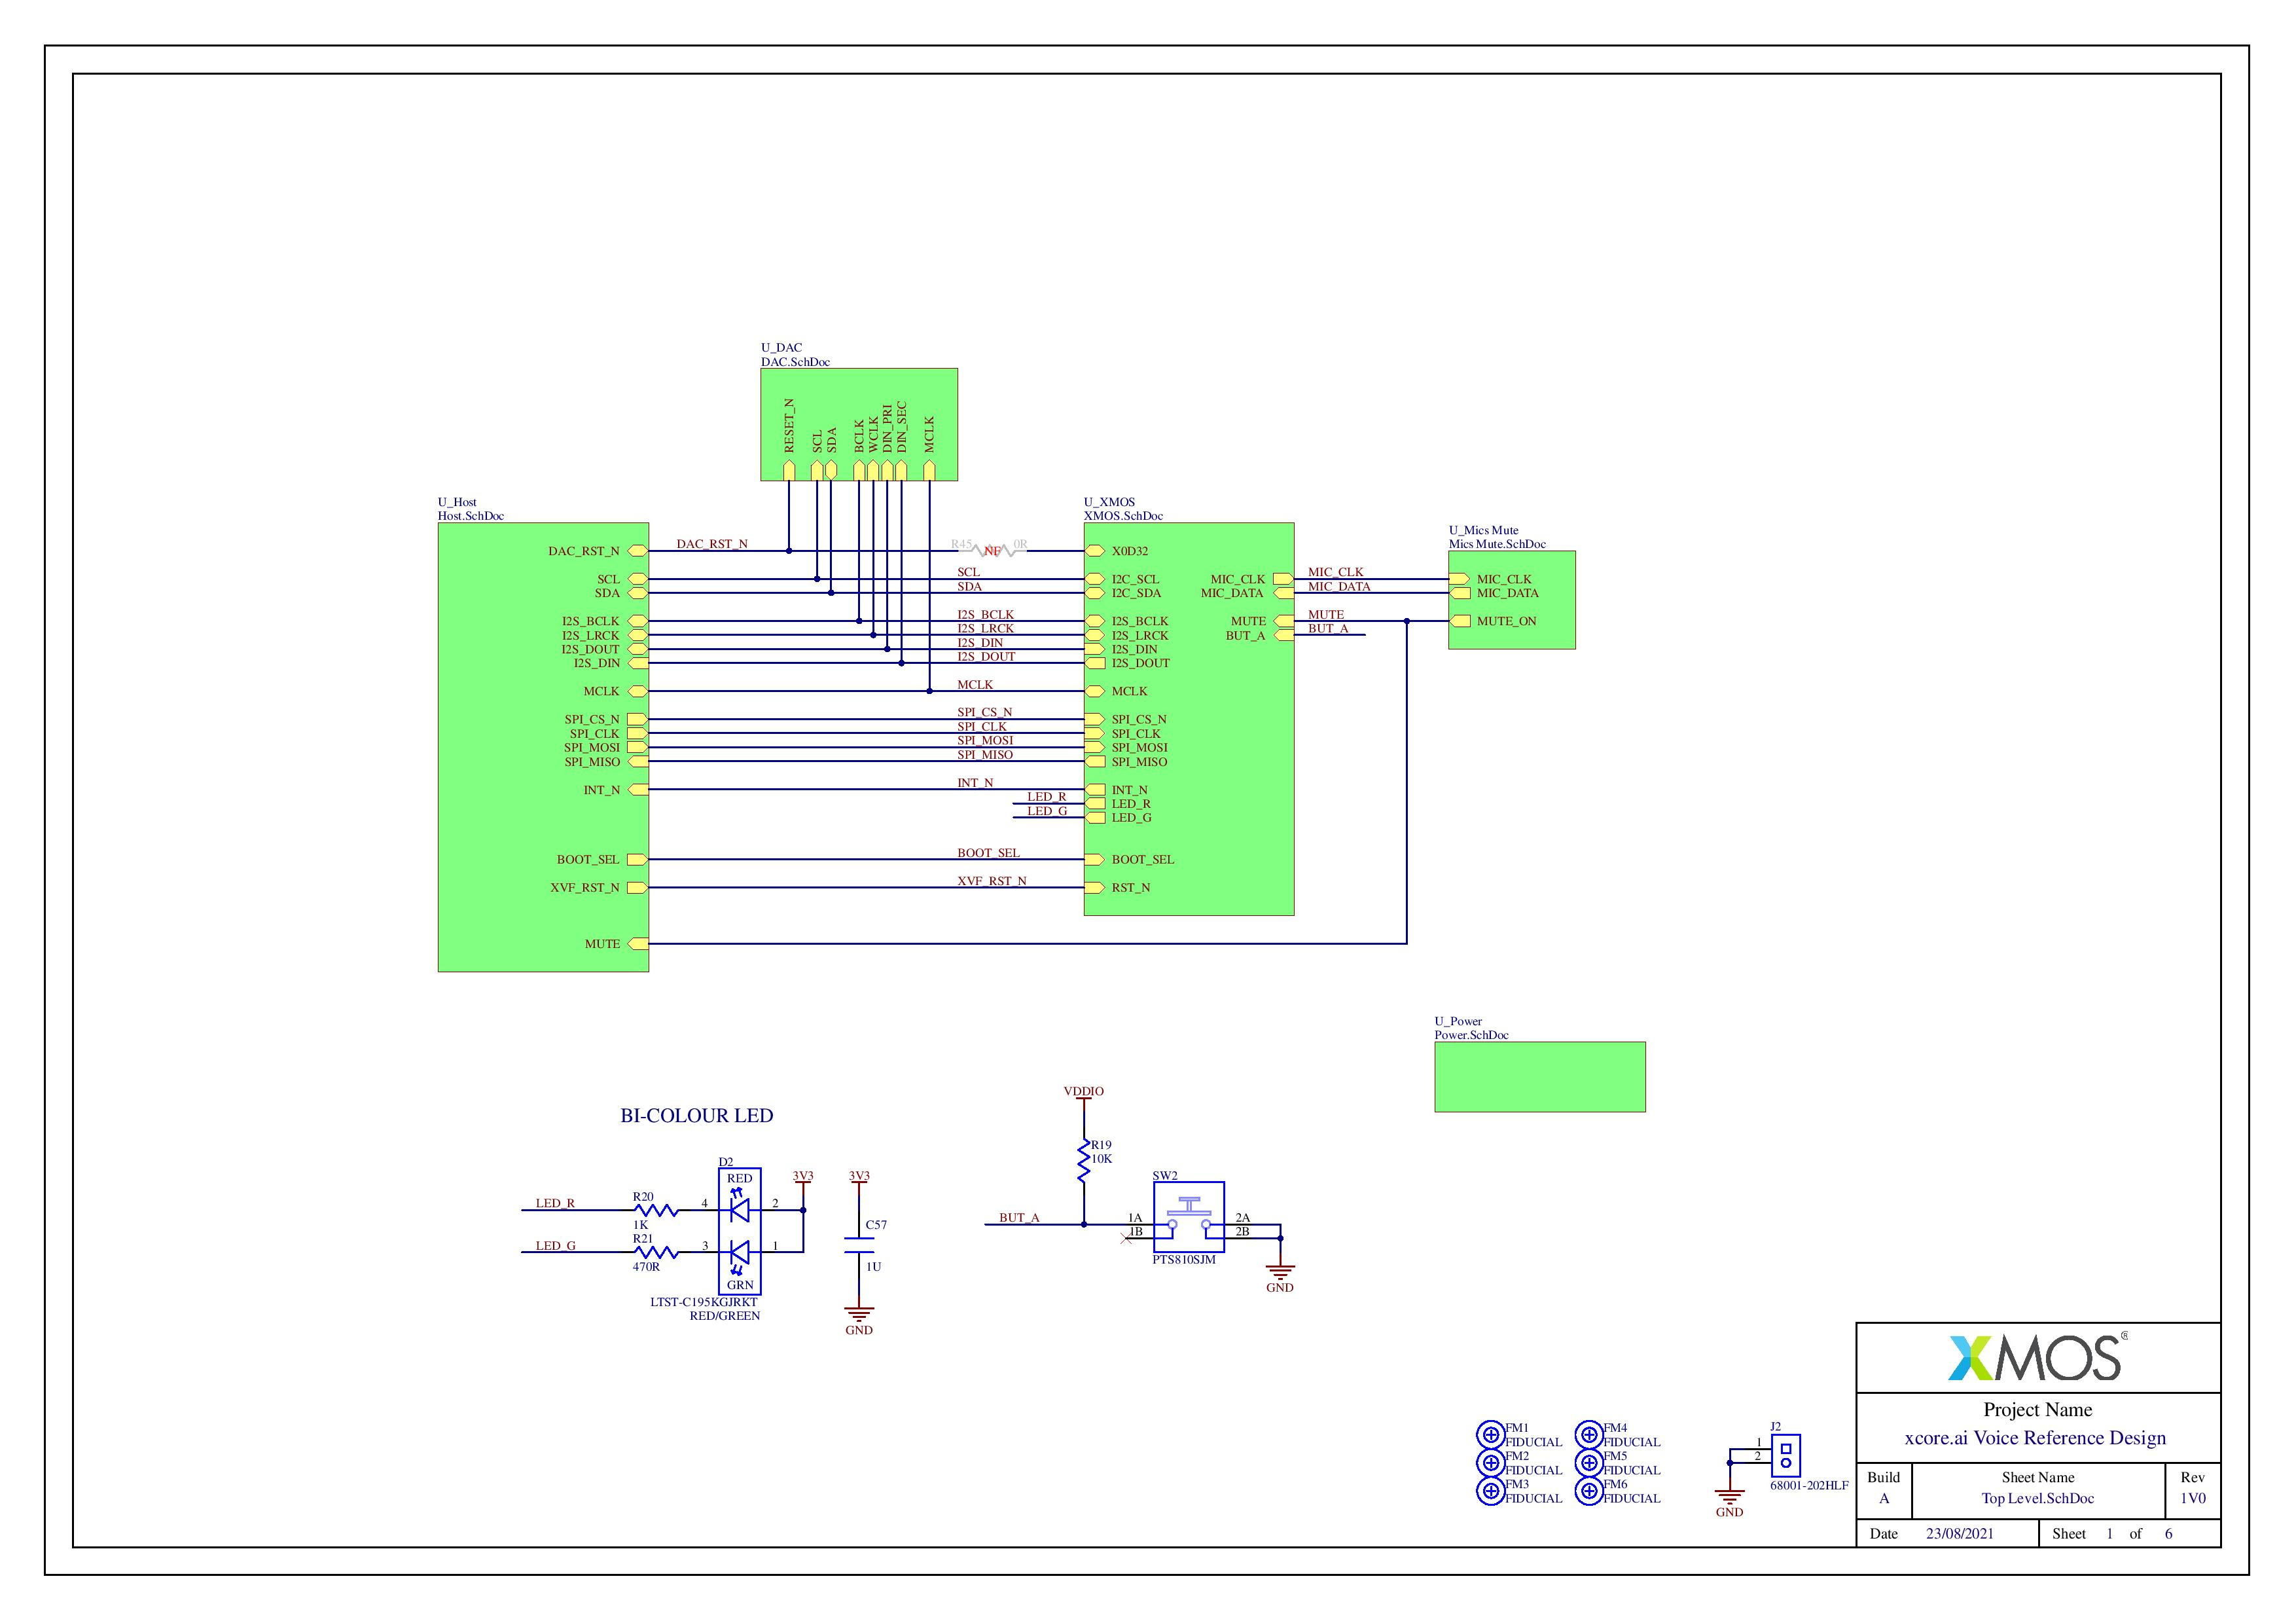The image size is (2296, 1623).
Task: Click the 23/08/2021 date field
Action: click(x=1959, y=1534)
